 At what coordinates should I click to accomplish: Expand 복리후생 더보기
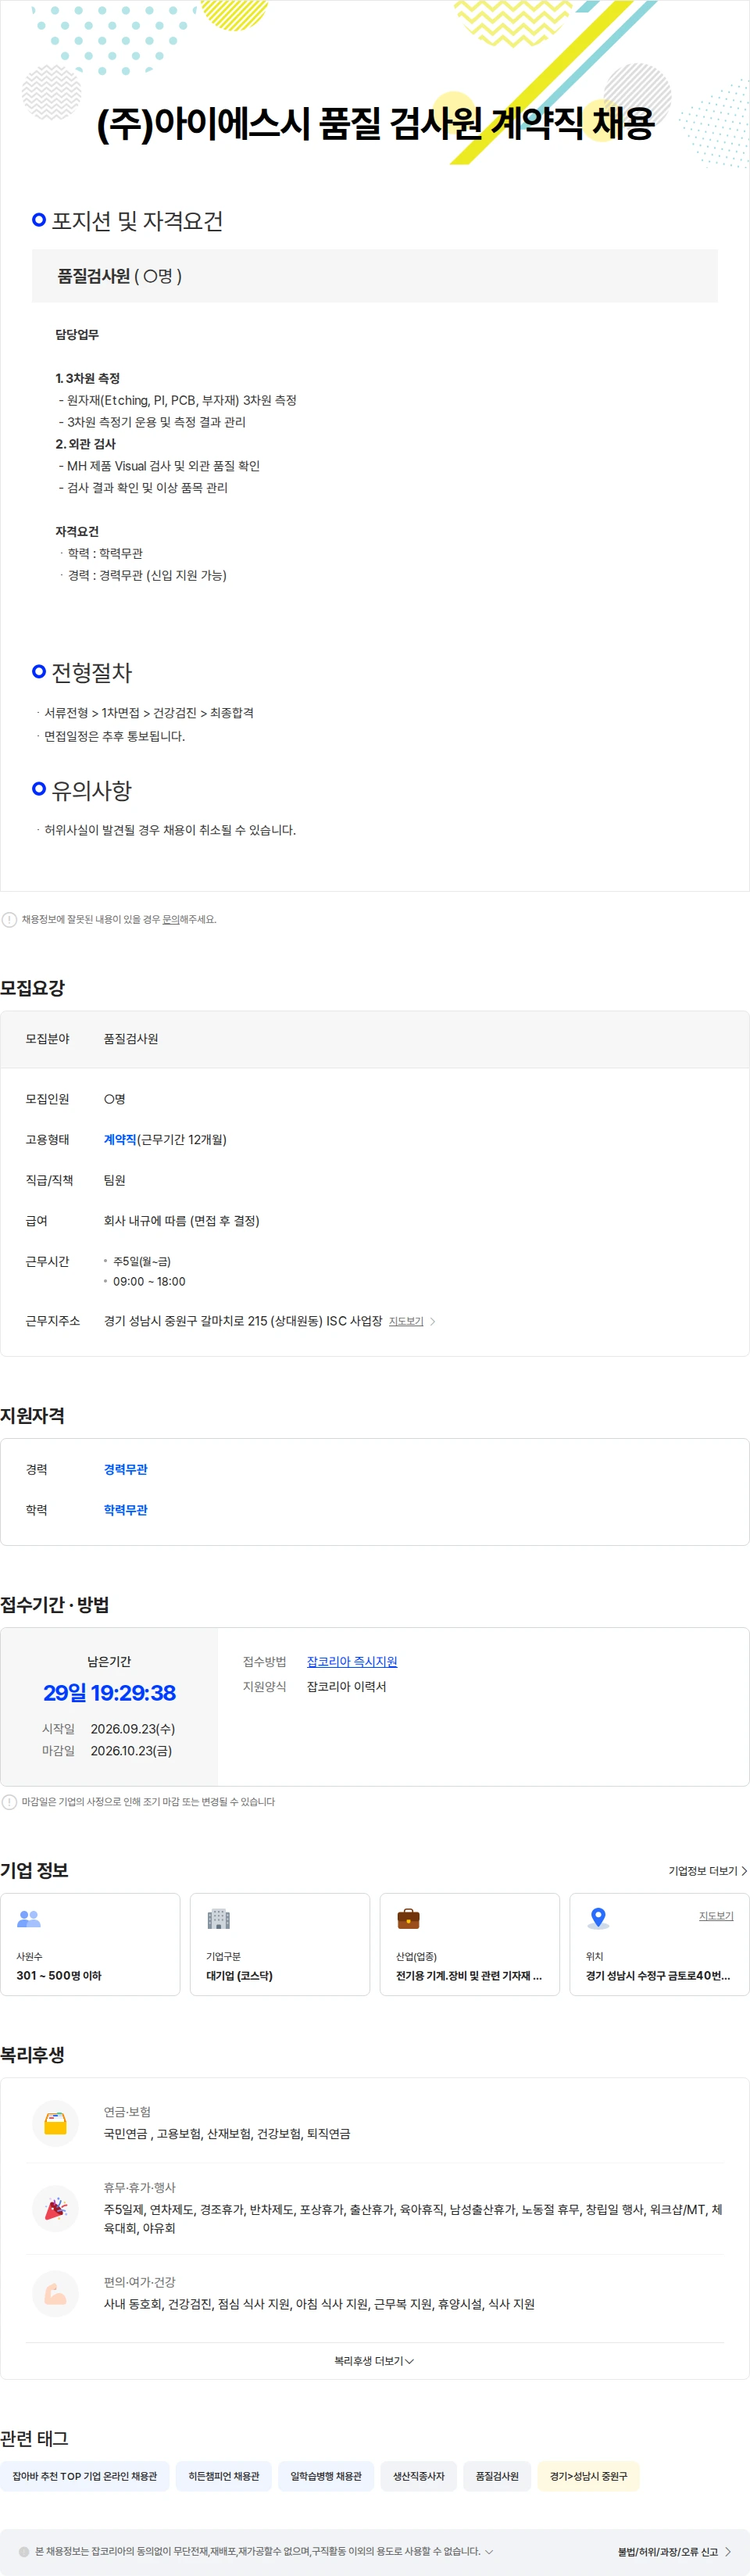click(374, 2360)
